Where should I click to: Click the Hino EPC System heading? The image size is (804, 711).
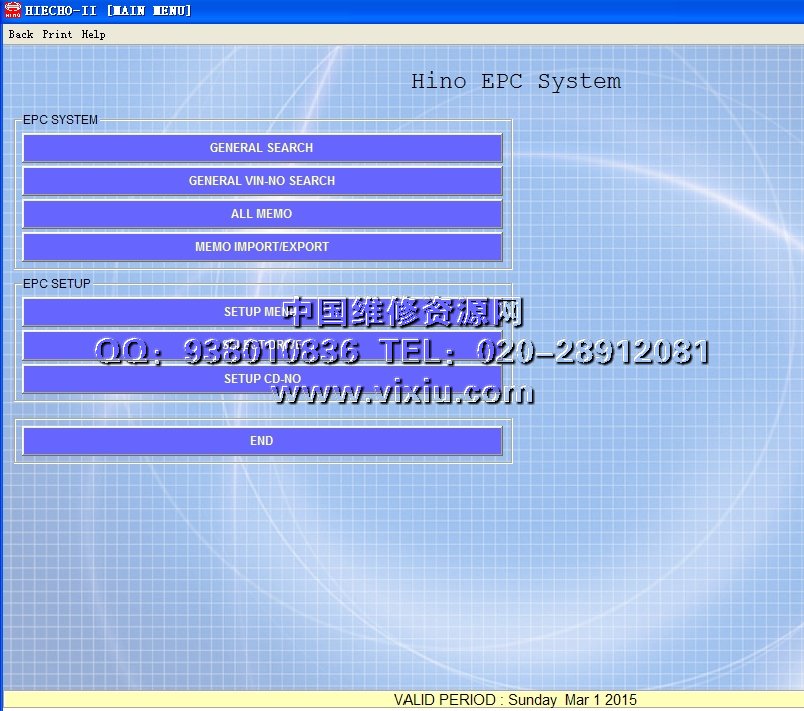coord(515,82)
